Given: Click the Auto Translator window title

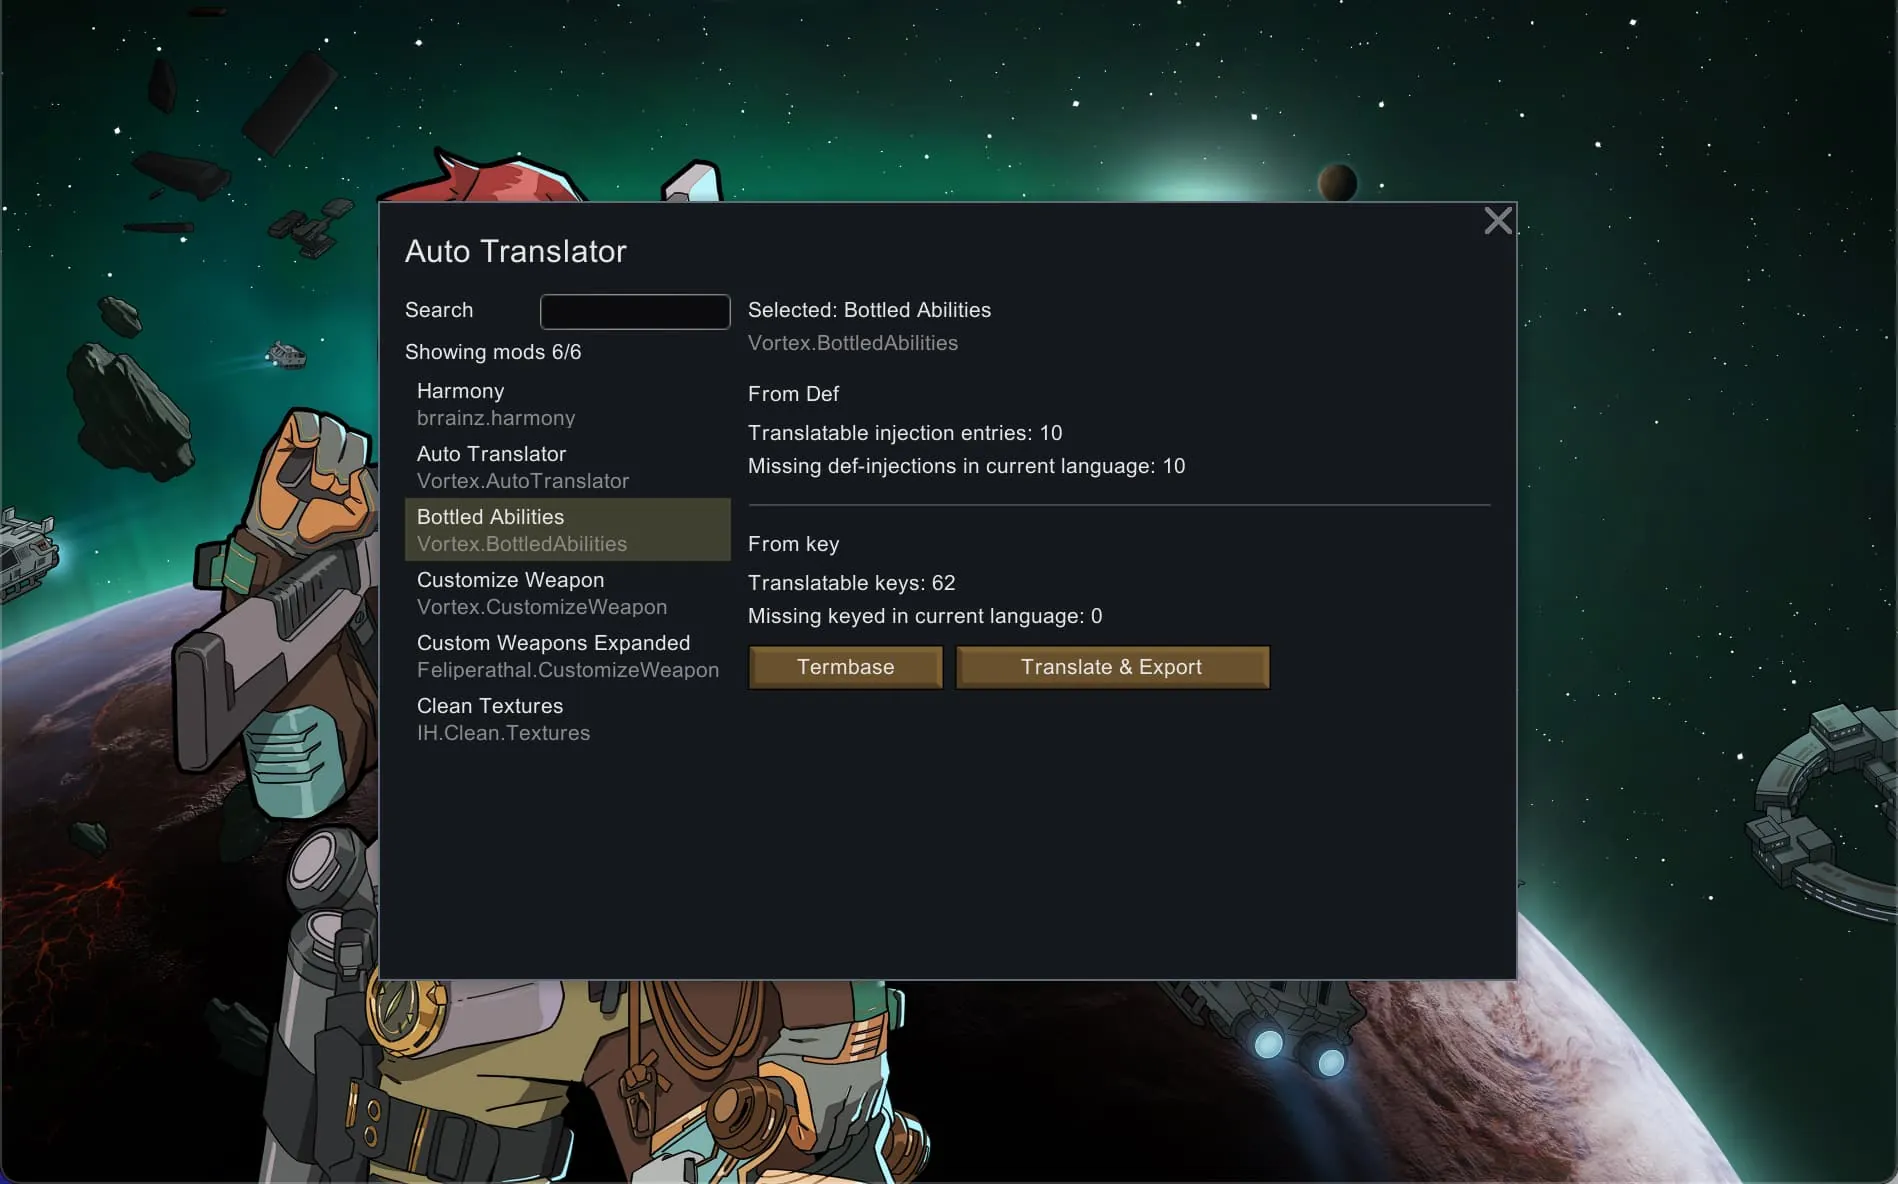Looking at the screenshot, I should click(515, 251).
